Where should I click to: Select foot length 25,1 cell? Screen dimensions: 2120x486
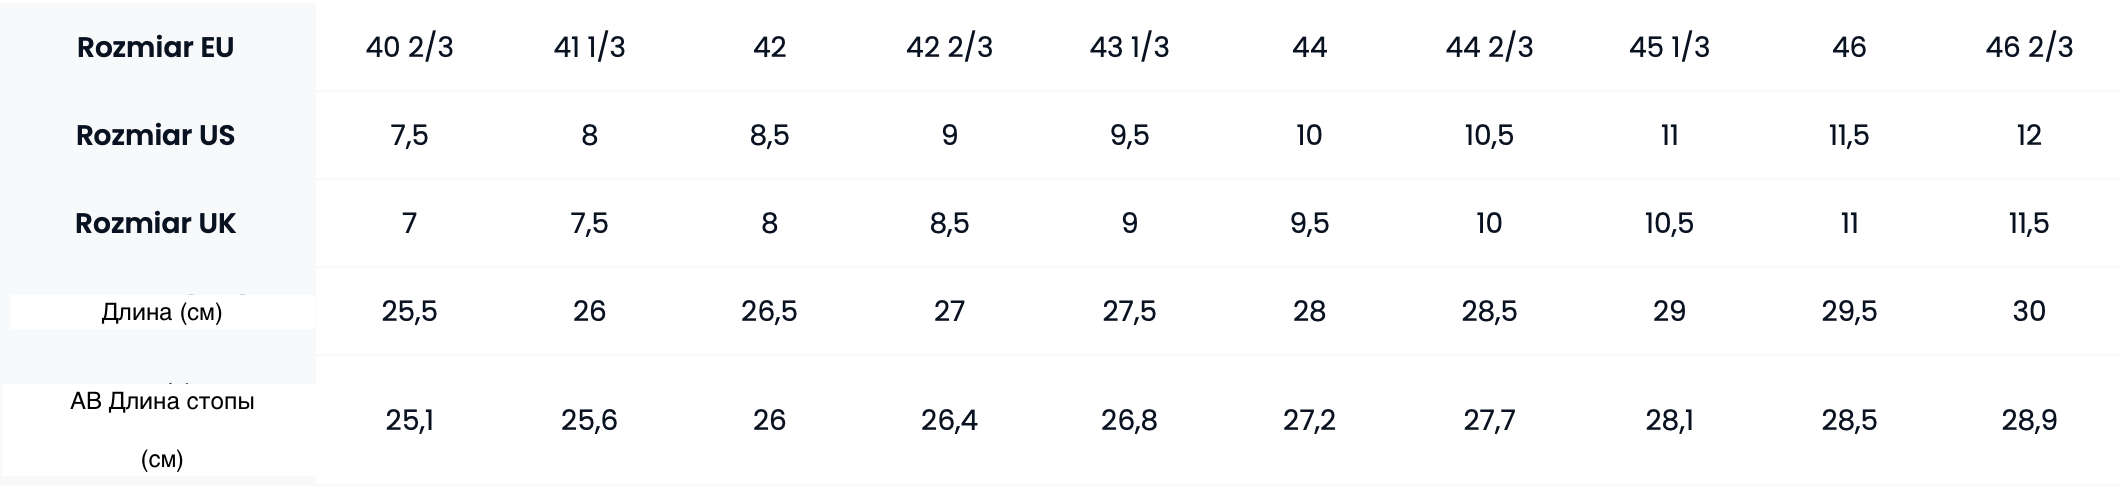click(x=410, y=421)
